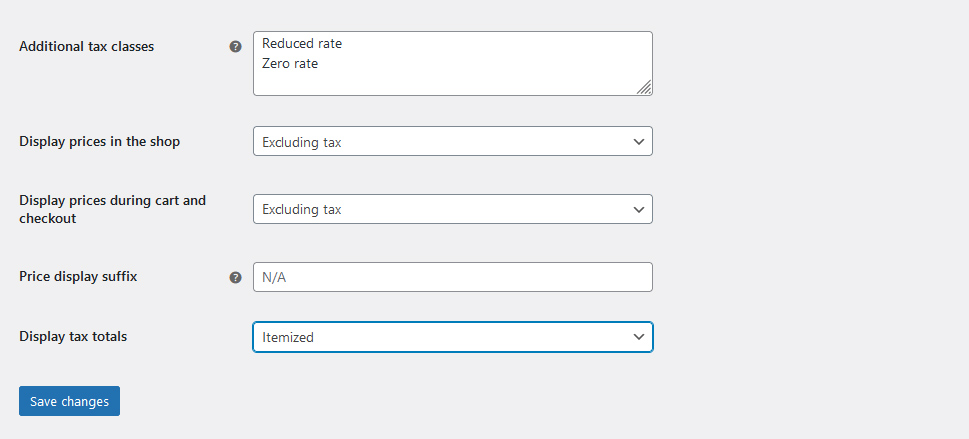Image resolution: width=969 pixels, height=439 pixels.
Task: Open the Display prices in the shop dropdown
Action: point(452,142)
